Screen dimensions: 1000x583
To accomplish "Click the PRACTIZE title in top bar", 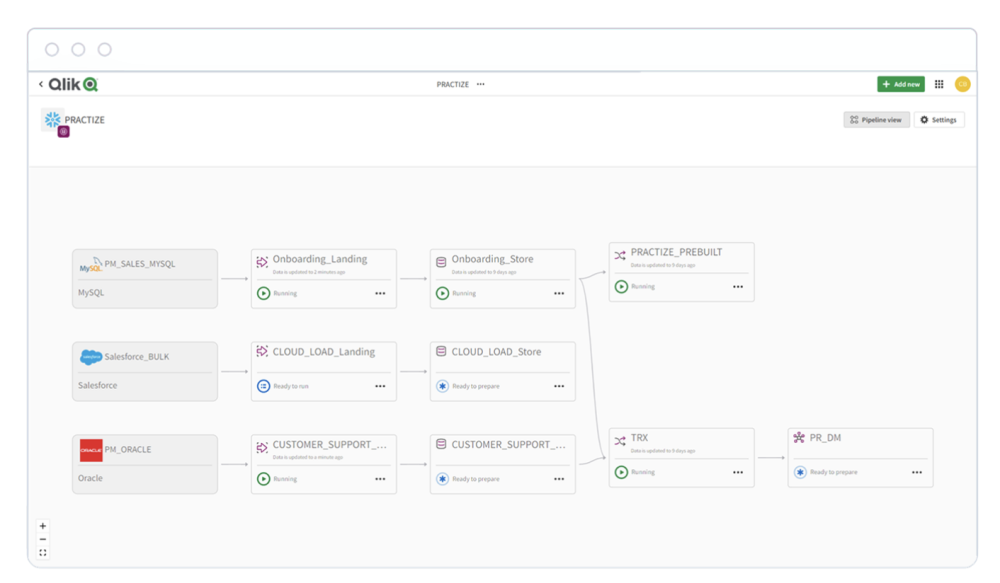I will [x=453, y=84].
